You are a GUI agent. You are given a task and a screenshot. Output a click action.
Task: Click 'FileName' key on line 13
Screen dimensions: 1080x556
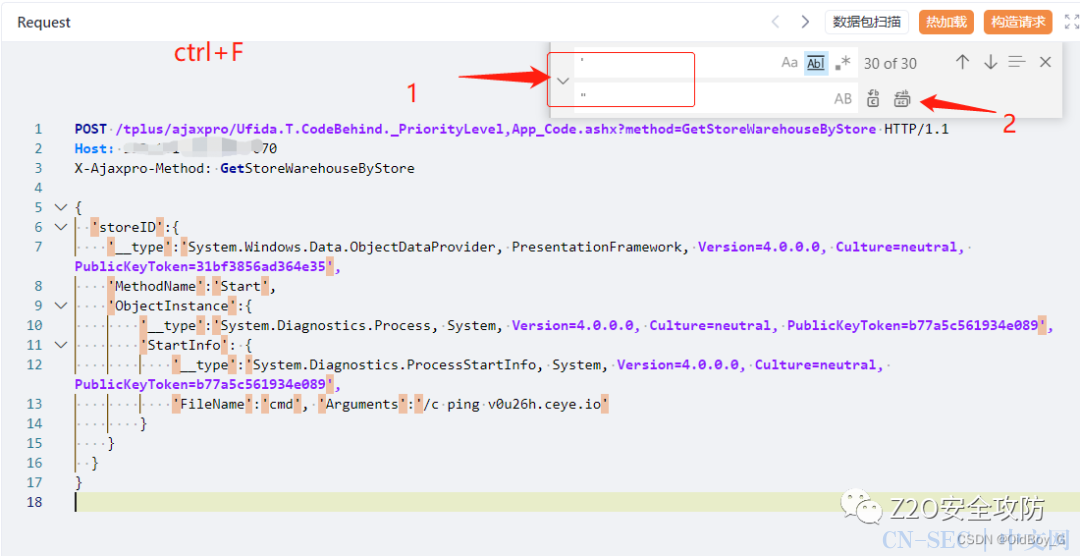tap(212, 404)
